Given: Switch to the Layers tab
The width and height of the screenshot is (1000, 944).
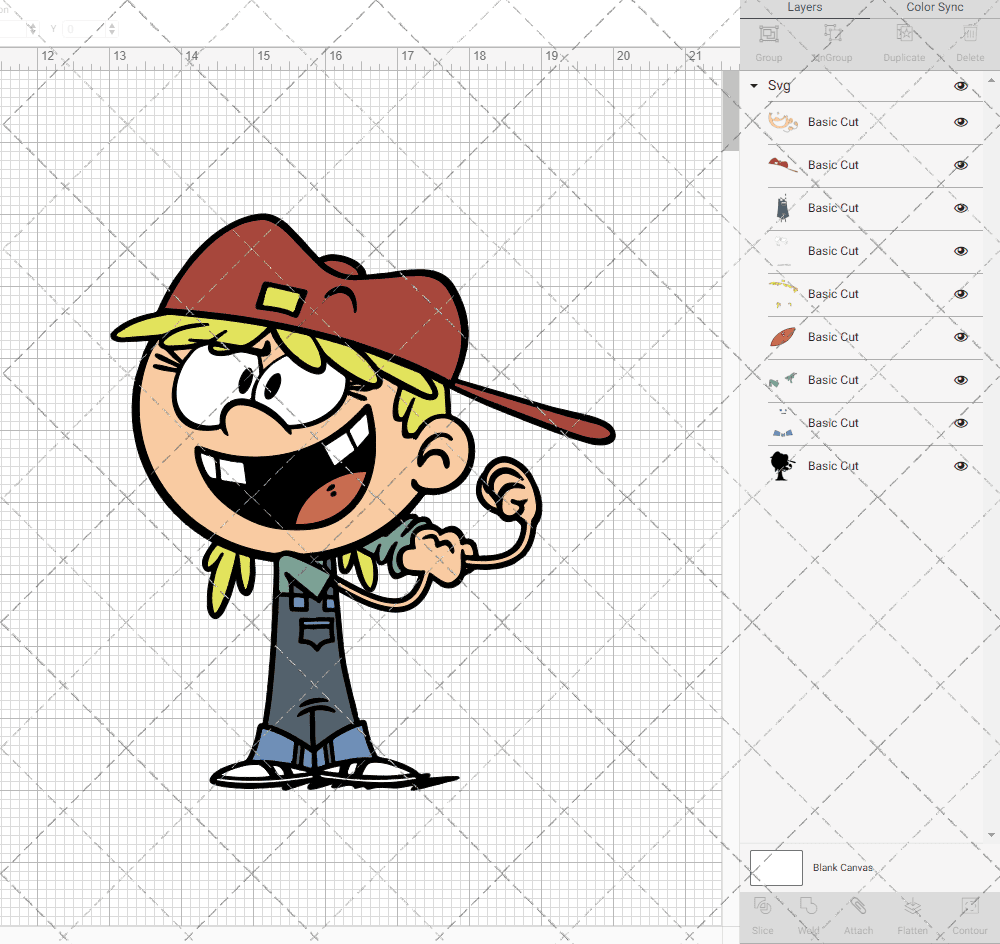Looking at the screenshot, I should (x=804, y=8).
